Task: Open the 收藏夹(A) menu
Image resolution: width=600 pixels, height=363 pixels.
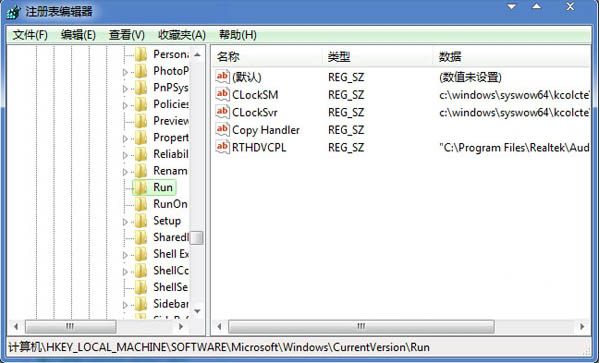Action: point(182,35)
